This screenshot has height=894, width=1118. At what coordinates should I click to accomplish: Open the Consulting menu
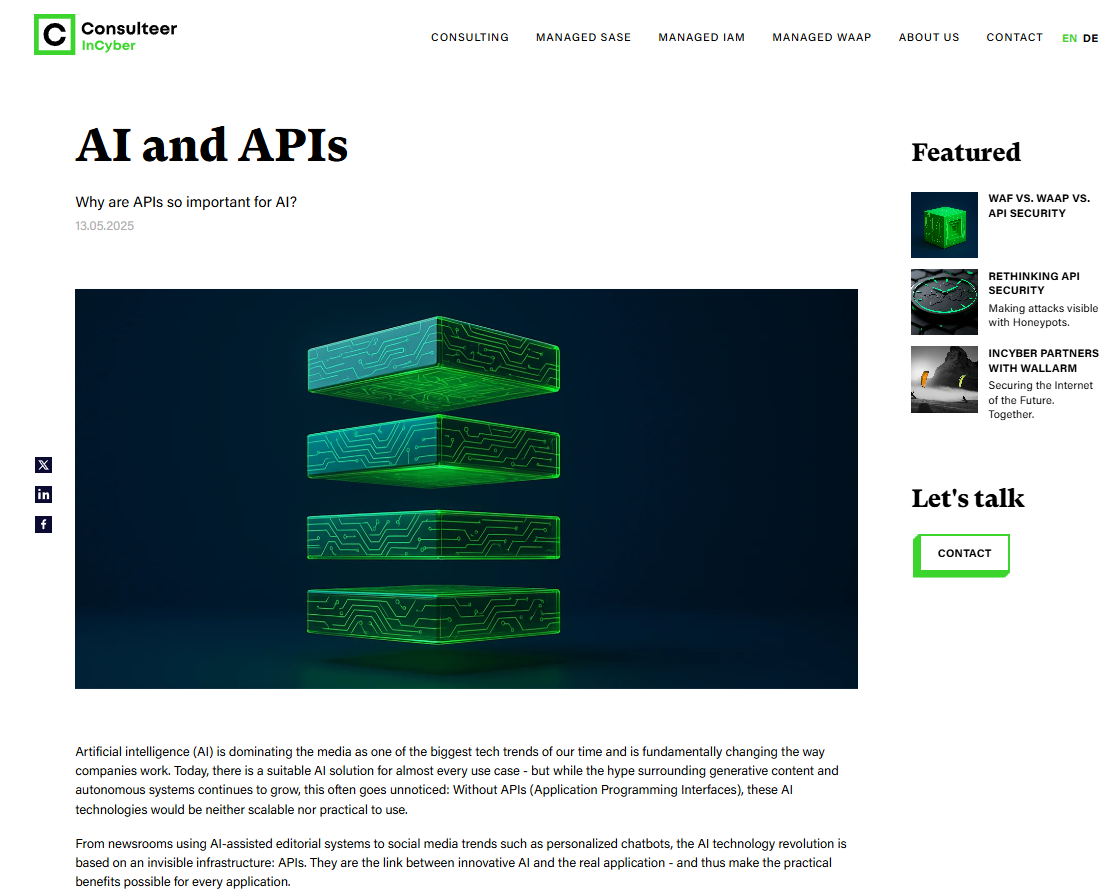(x=470, y=37)
